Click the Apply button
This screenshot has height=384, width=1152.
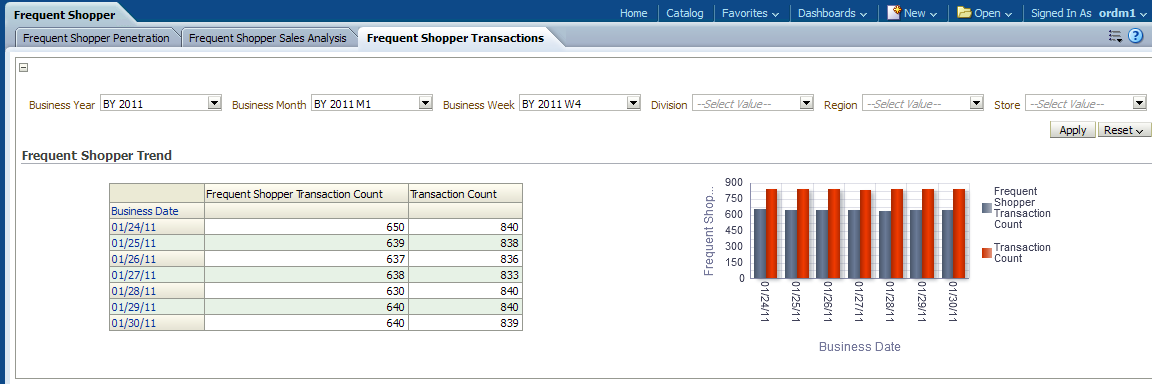(x=1073, y=130)
